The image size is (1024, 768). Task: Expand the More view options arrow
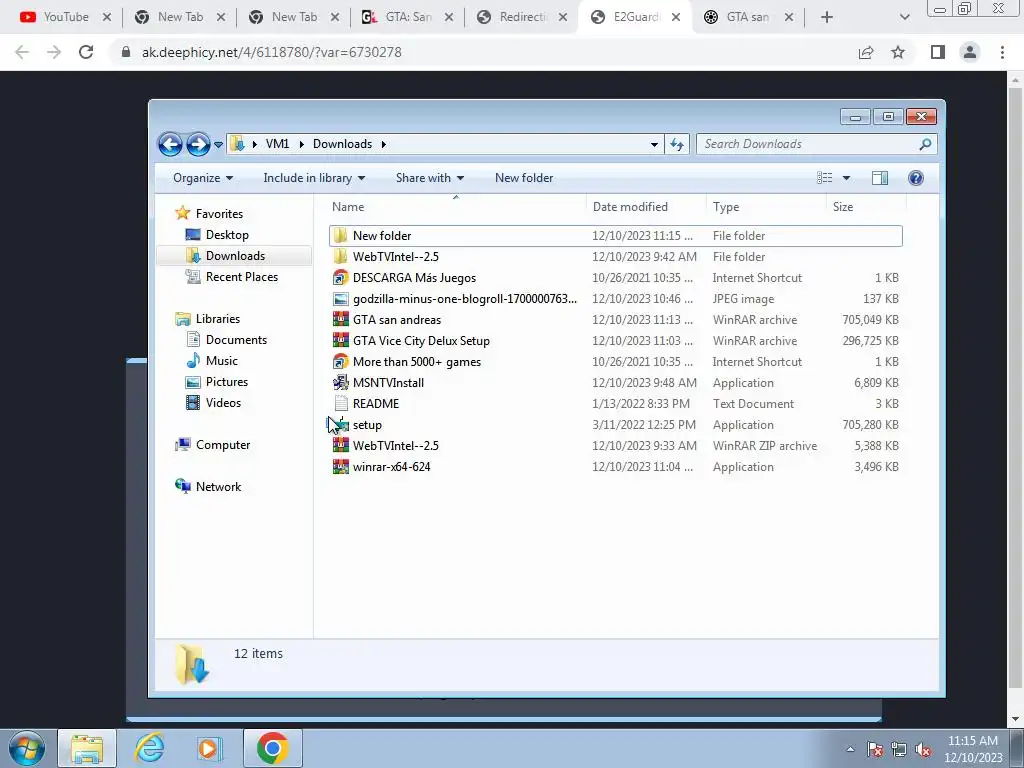coord(846,178)
